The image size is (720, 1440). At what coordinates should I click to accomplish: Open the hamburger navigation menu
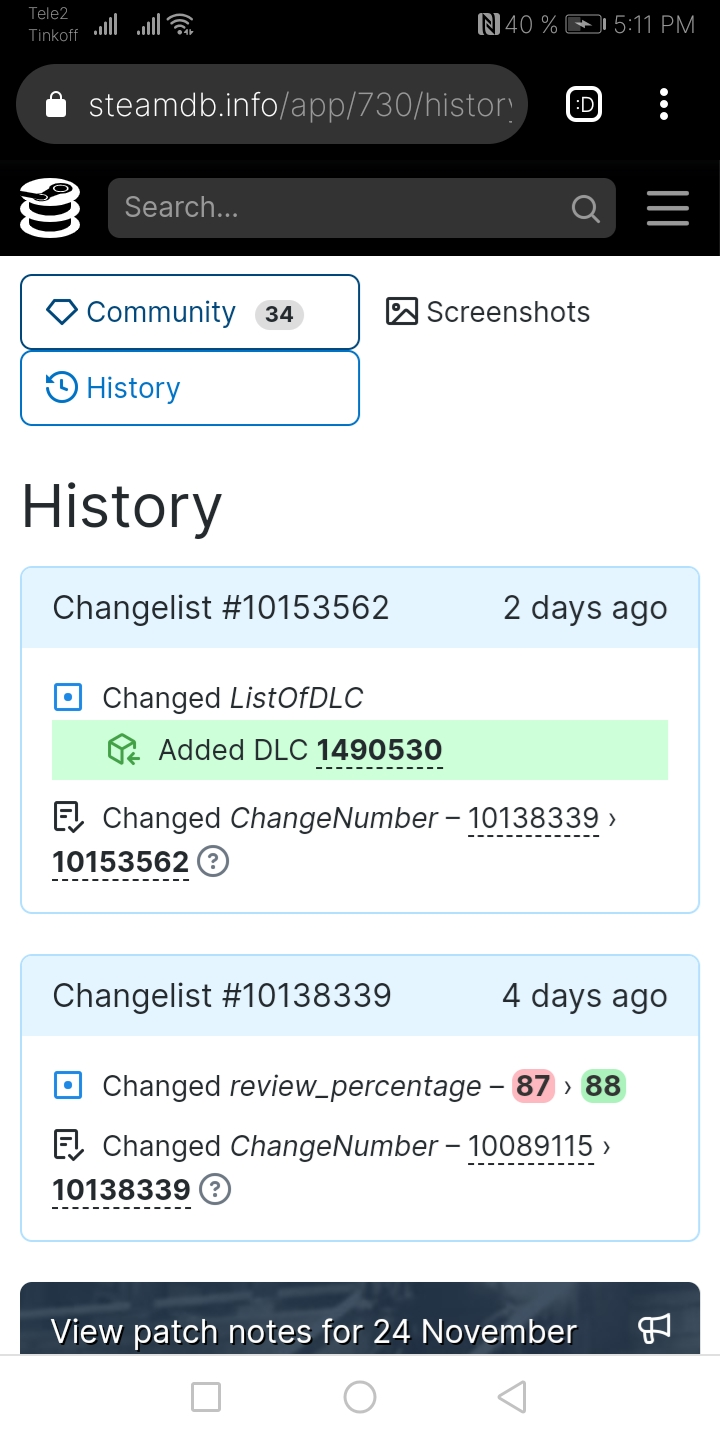click(667, 208)
